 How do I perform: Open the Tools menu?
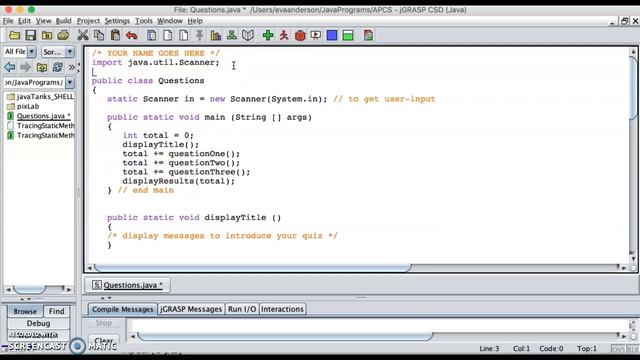click(144, 21)
